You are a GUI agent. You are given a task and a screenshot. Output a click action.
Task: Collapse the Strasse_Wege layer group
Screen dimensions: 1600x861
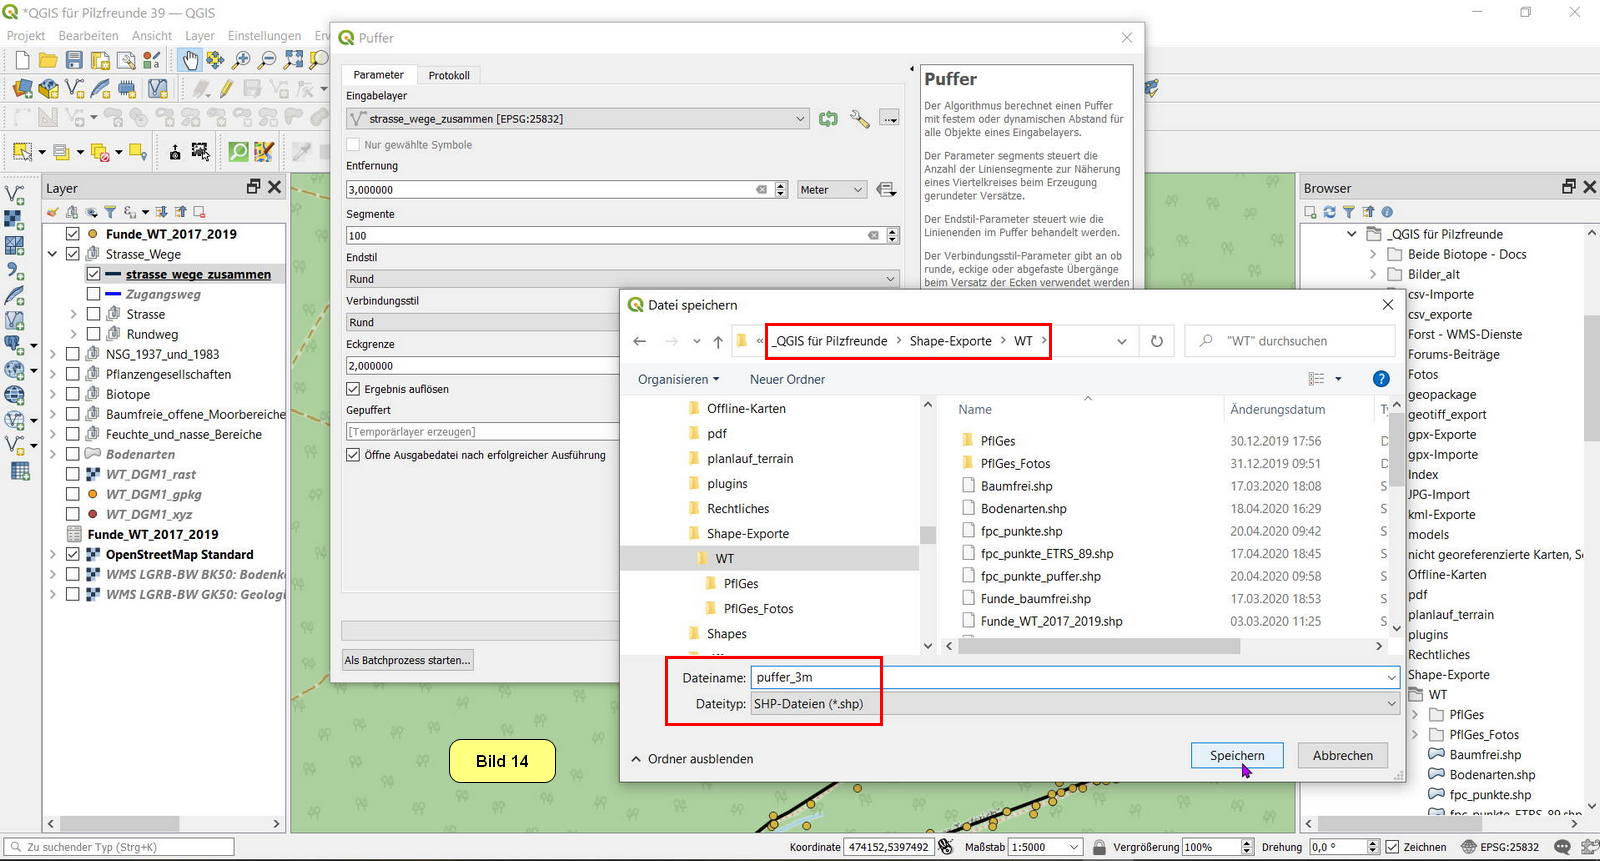click(52, 254)
